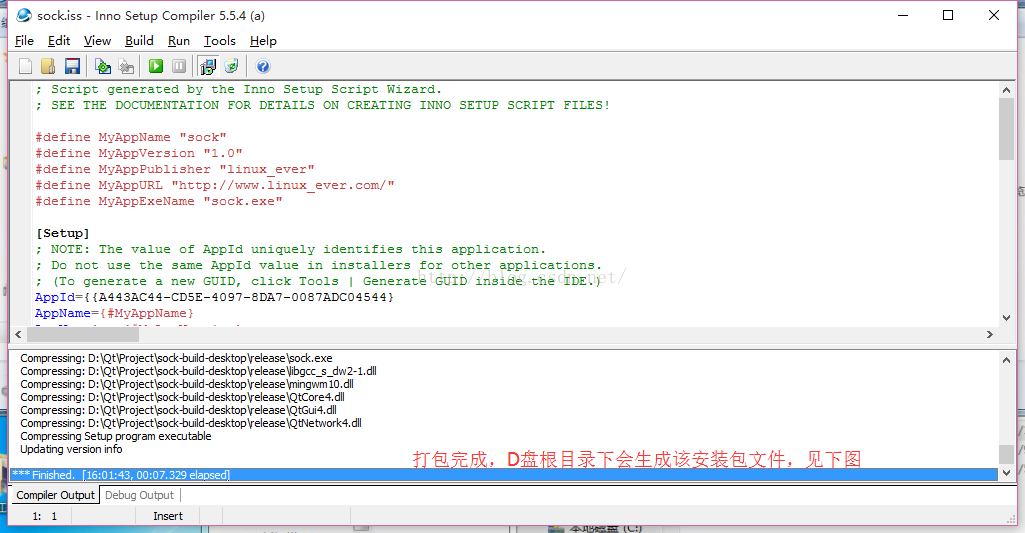Save the script with floppy disk icon
Viewport: 1025px width, 533px height.
pos(72,66)
